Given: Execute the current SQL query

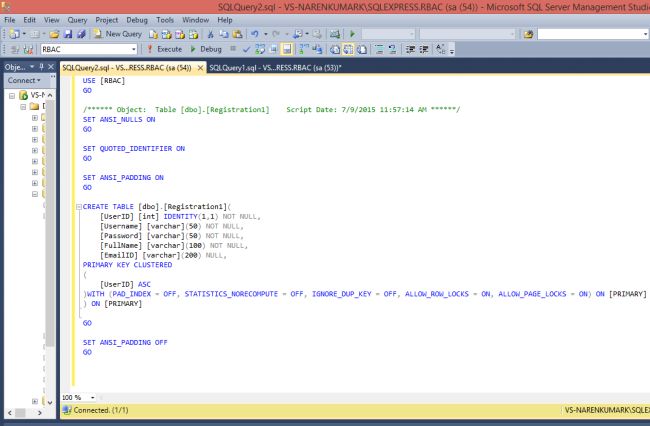Looking at the screenshot, I should tap(164, 48).
